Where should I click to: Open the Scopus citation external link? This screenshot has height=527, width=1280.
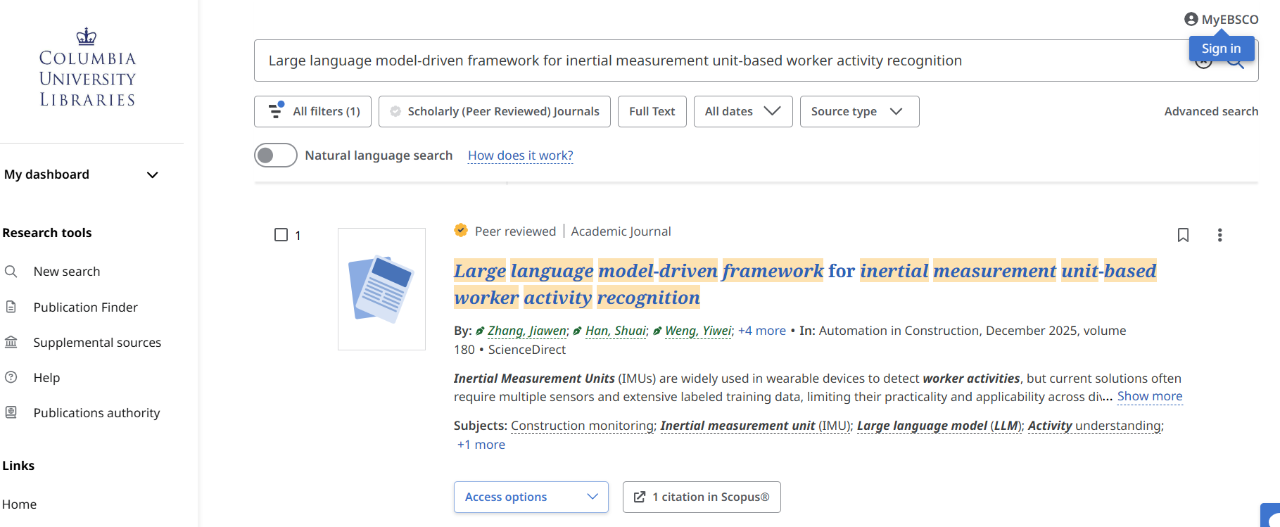pos(701,497)
